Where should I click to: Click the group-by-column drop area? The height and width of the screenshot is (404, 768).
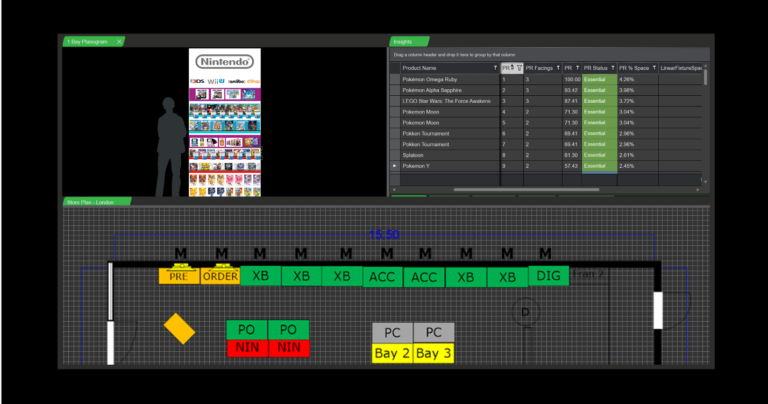pos(549,55)
